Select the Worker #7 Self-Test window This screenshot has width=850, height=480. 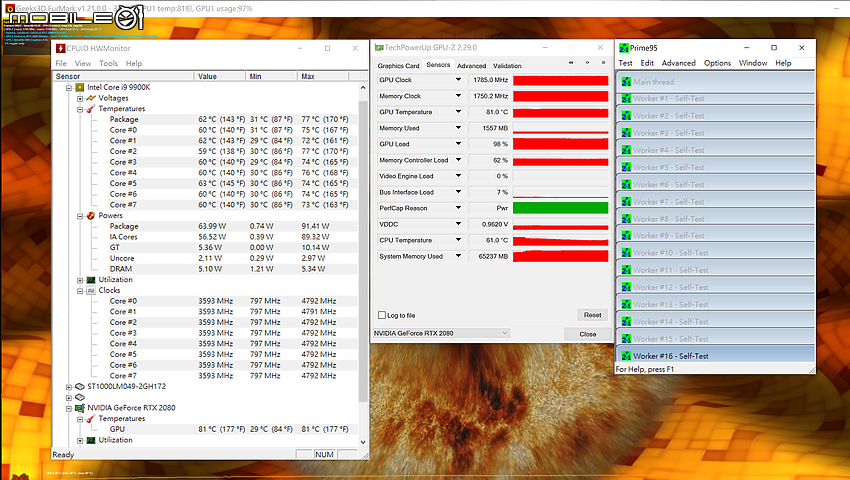[716, 202]
